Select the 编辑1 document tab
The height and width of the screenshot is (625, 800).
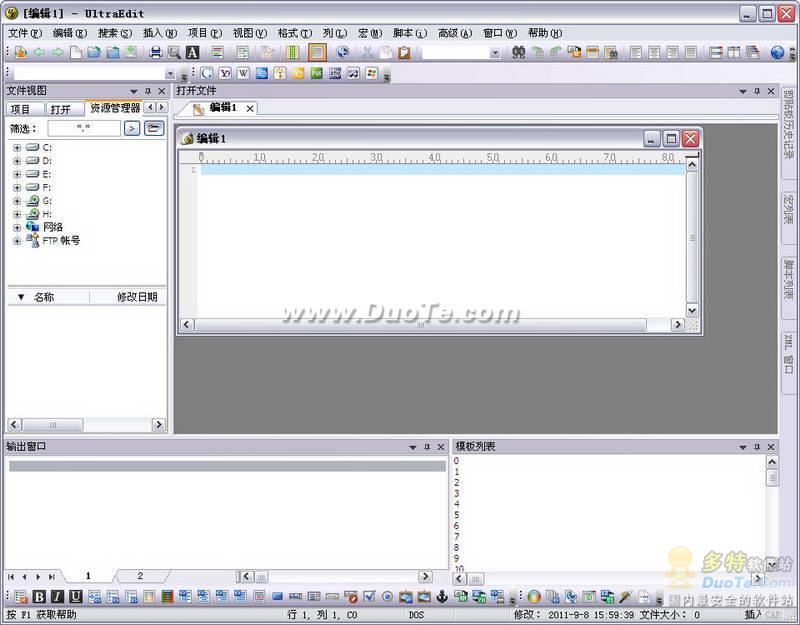(223, 108)
